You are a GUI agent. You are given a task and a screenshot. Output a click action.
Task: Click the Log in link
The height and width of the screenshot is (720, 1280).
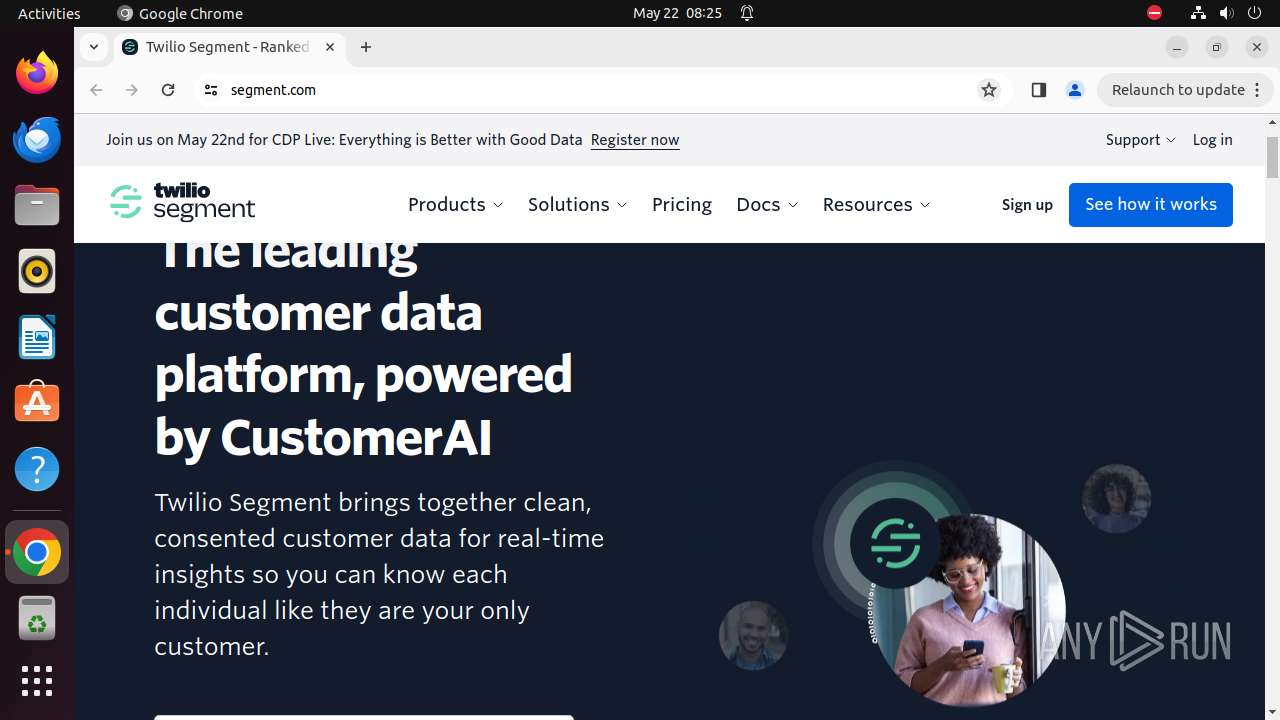[1212, 140]
